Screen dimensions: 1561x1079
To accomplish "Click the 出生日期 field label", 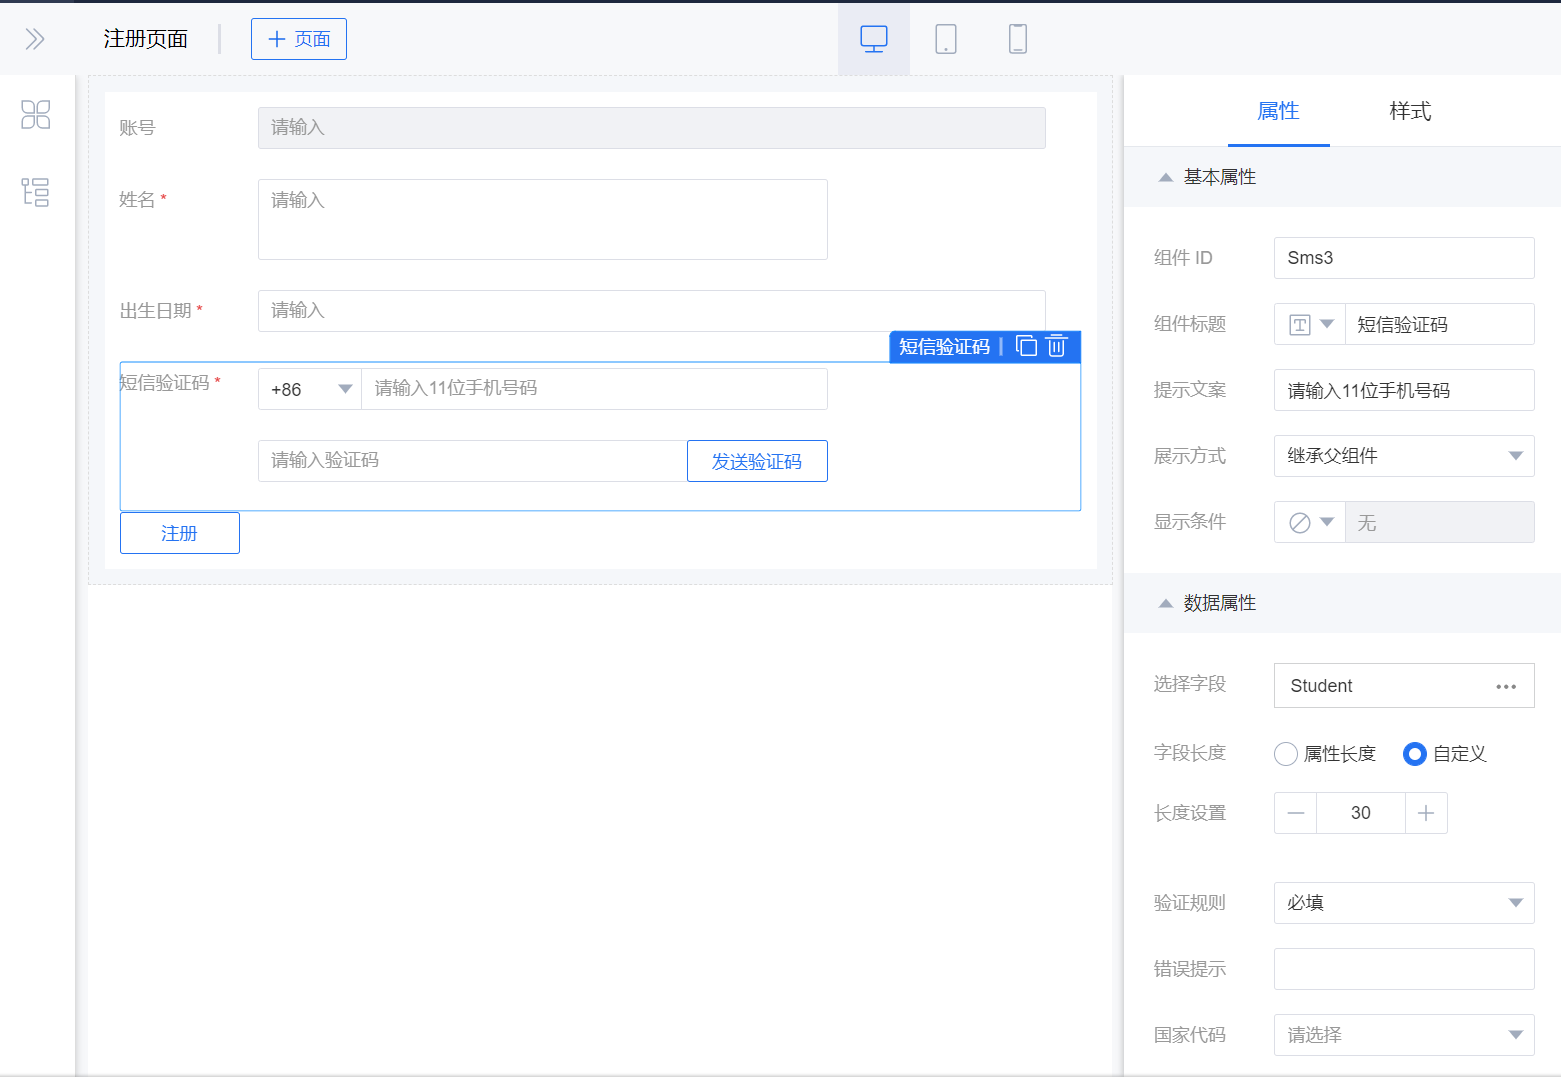I will tap(156, 311).
